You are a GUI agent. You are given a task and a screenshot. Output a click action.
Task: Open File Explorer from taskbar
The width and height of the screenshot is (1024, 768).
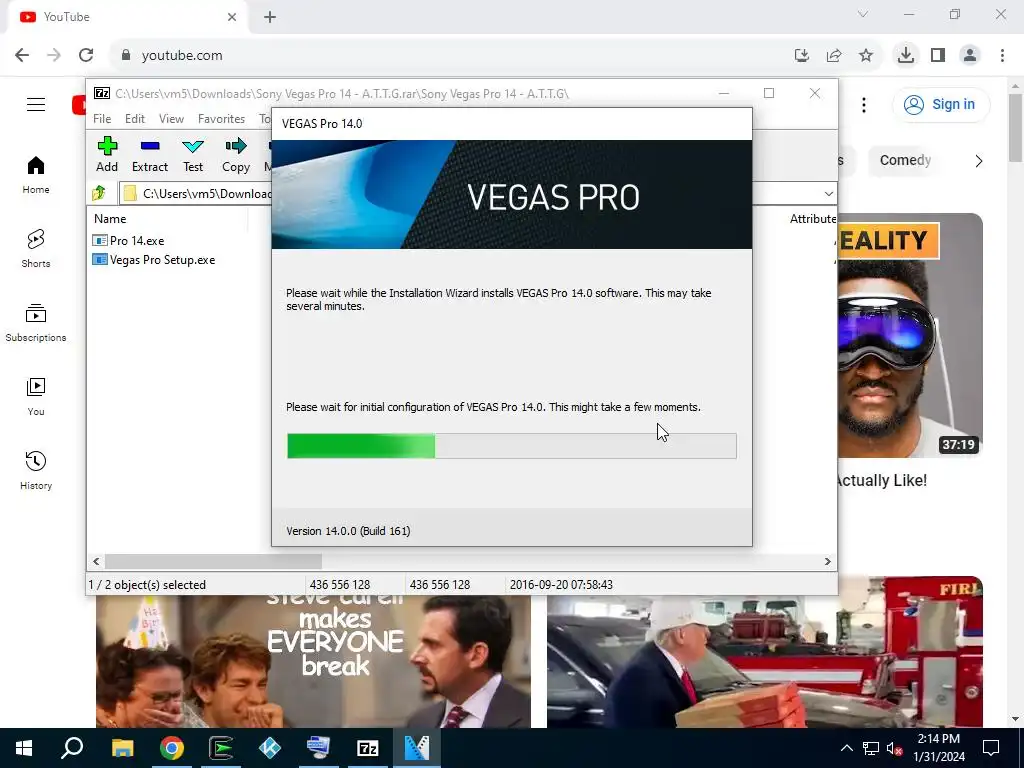122,748
